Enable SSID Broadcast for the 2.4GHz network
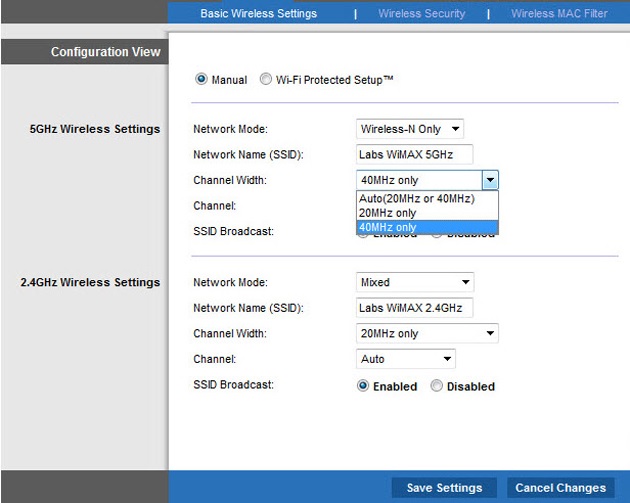The image size is (630, 503). [363, 386]
